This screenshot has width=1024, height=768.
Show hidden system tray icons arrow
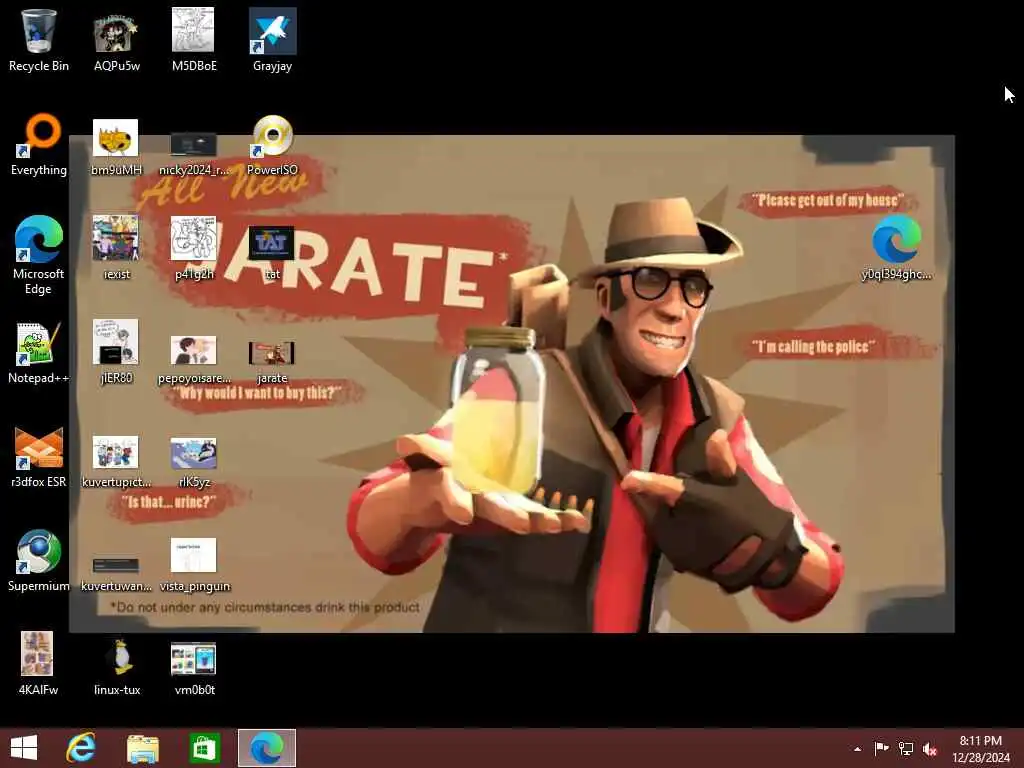coord(857,749)
